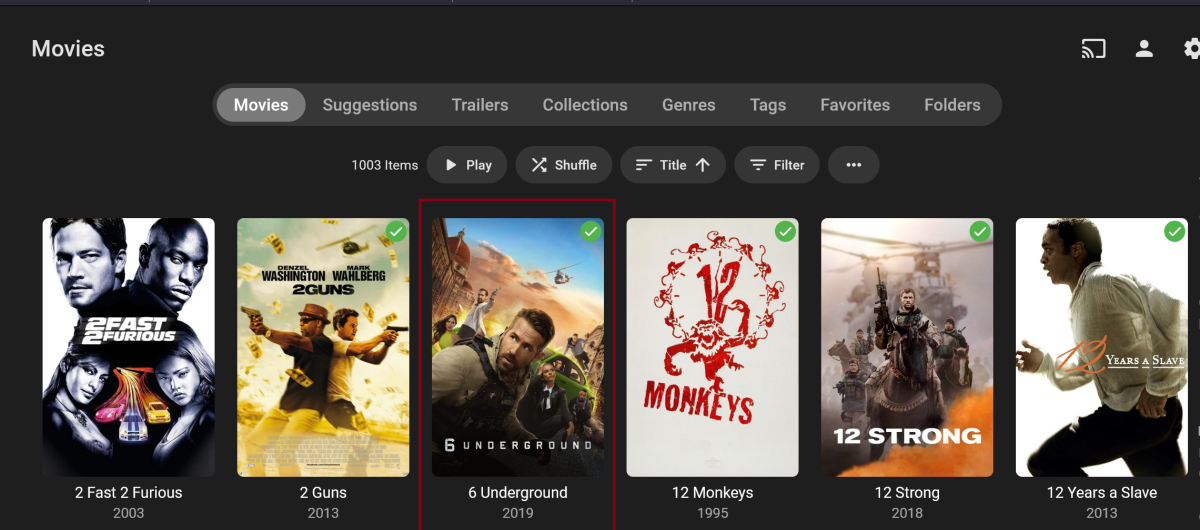Switch to the Trailers tab

(480, 105)
